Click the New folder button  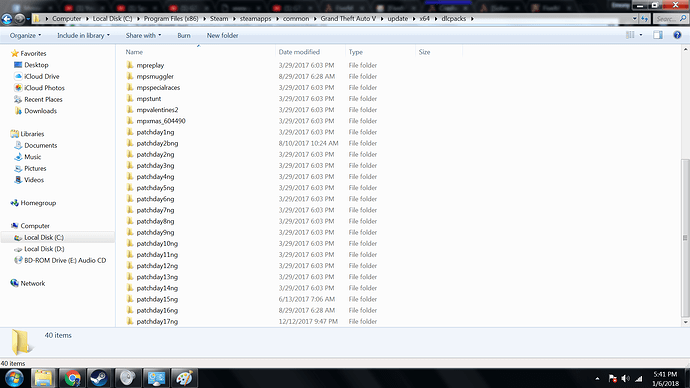click(222, 35)
